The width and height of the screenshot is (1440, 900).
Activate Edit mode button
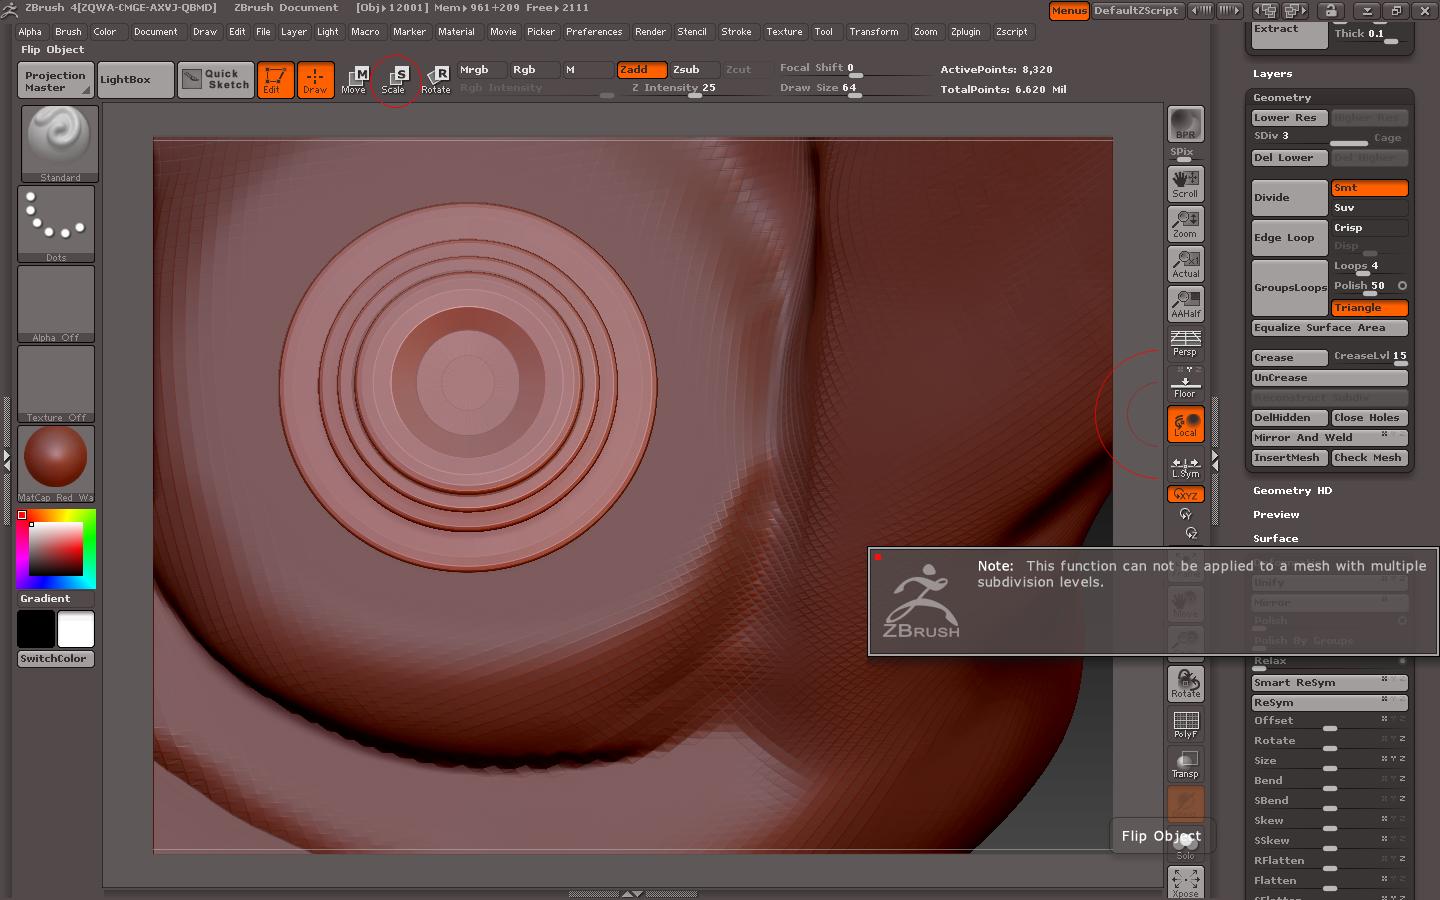tap(275, 80)
